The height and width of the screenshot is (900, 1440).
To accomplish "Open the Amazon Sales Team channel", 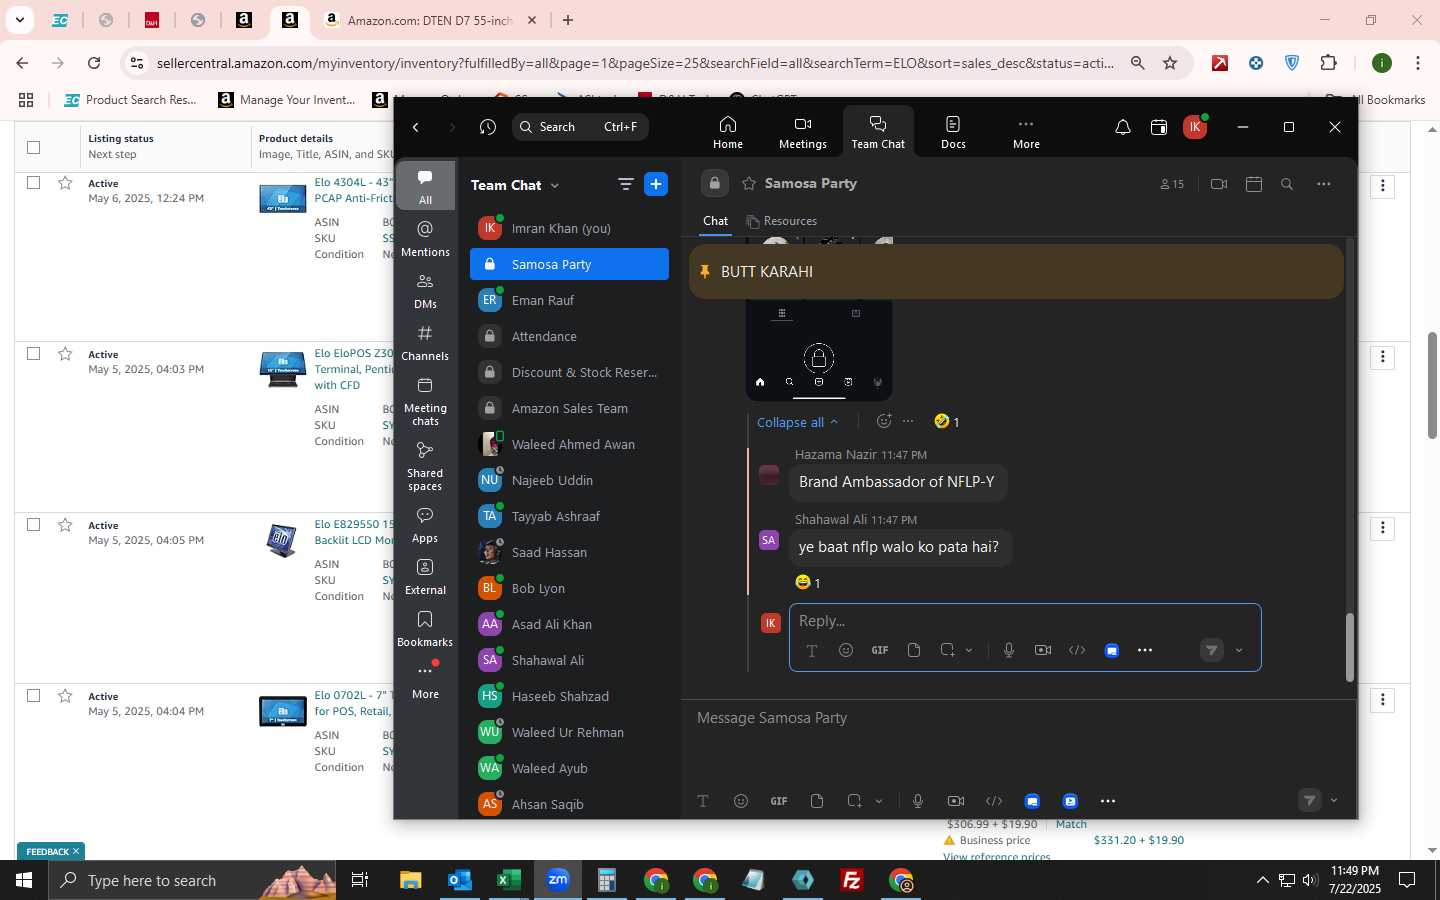I will tap(569, 408).
